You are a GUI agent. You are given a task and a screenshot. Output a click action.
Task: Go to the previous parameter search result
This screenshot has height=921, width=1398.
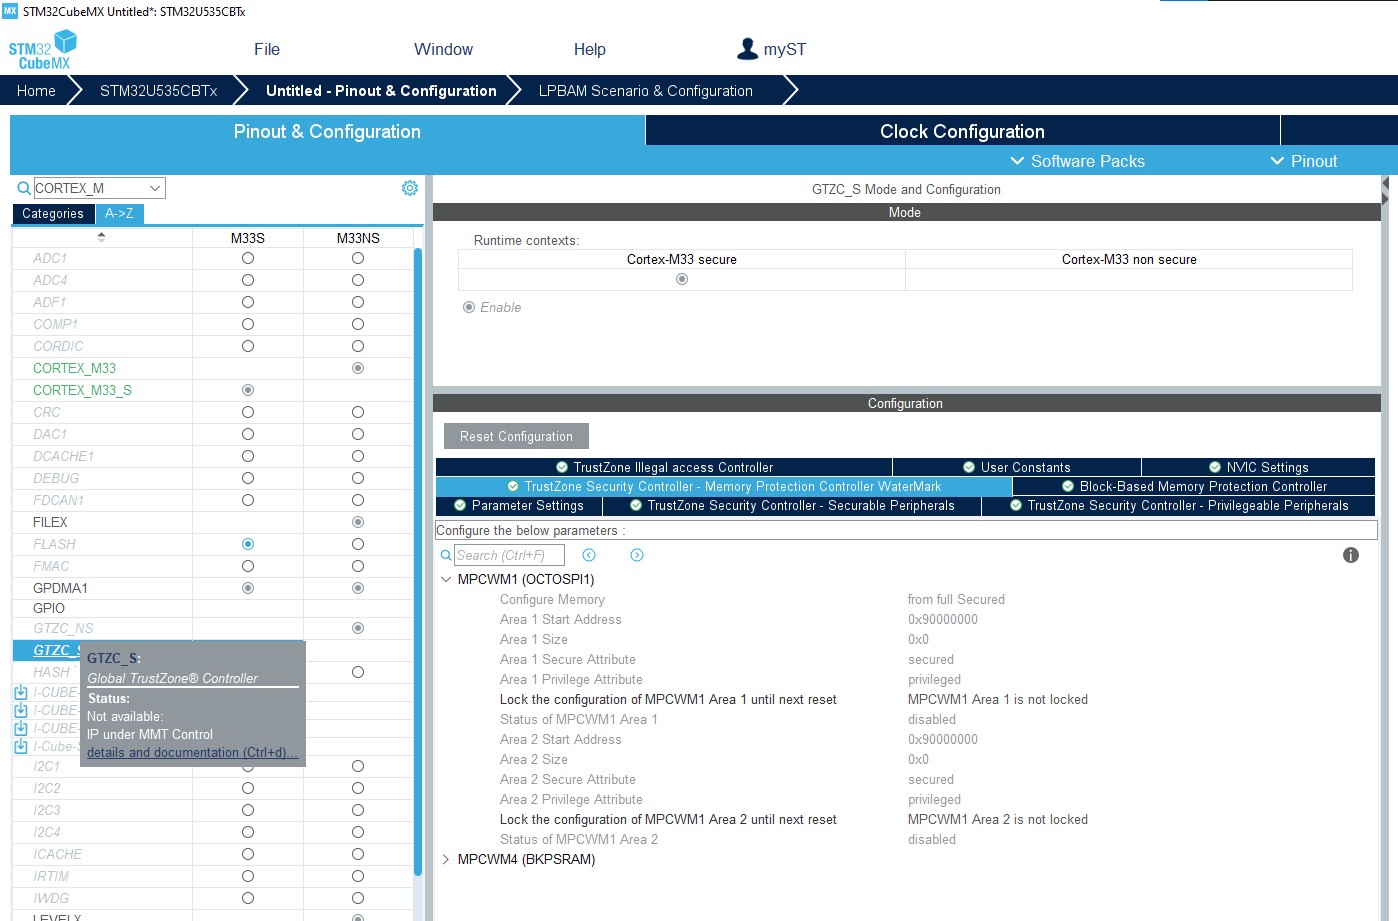coord(589,555)
